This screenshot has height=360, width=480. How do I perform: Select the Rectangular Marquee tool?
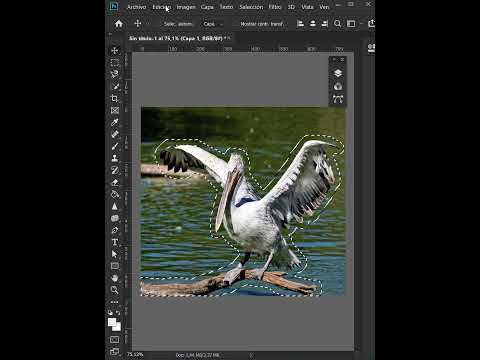pos(115,63)
